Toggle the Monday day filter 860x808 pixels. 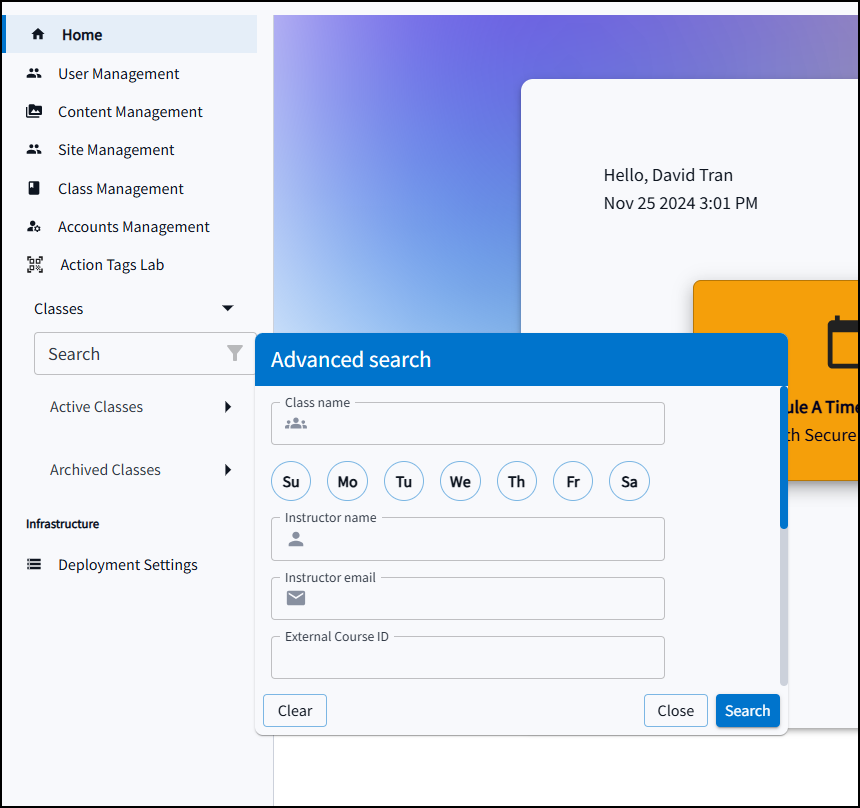click(347, 481)
